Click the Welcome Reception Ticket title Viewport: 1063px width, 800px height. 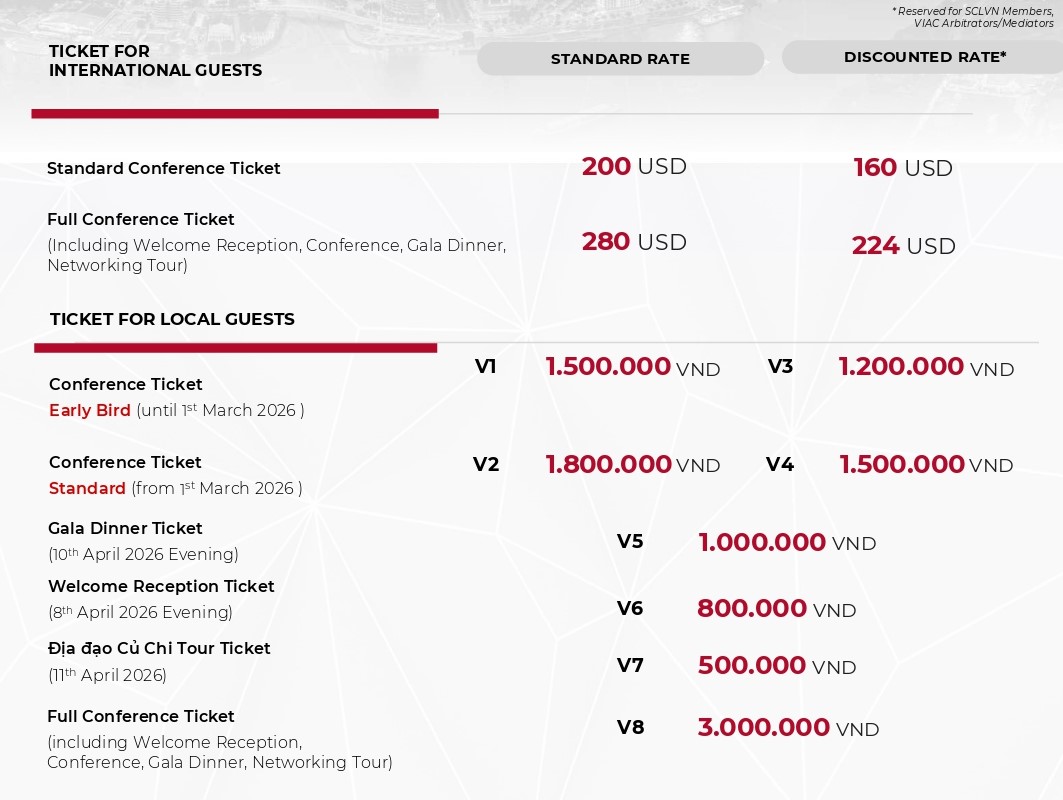coord(161,586)
